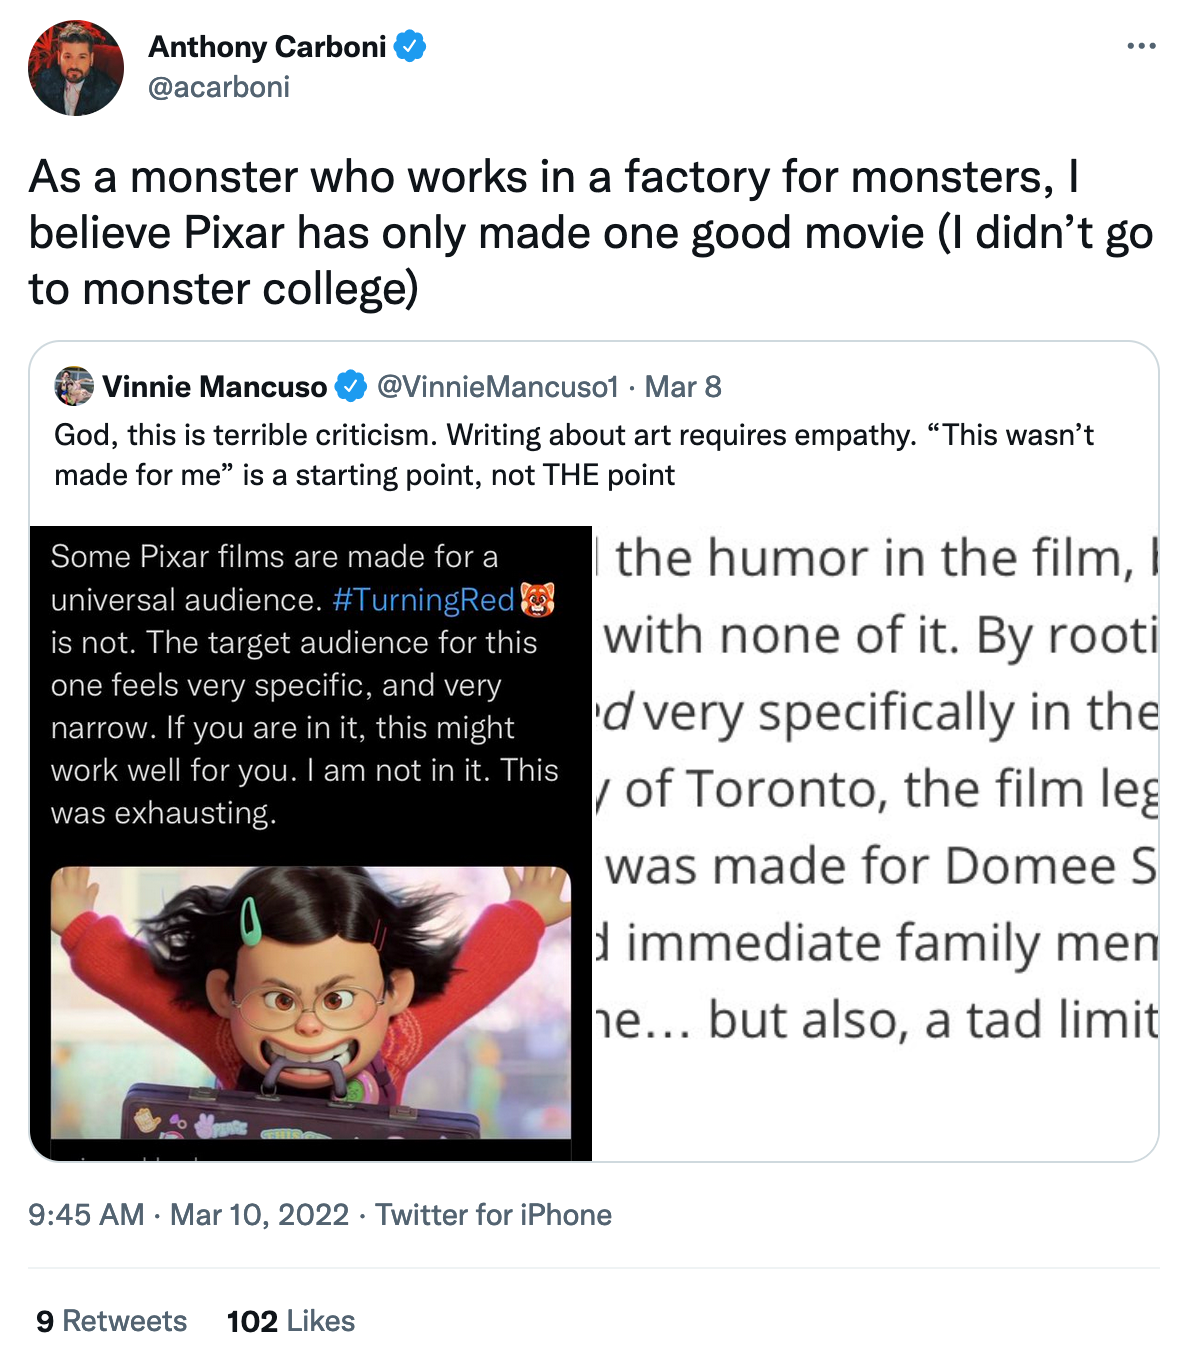Screen dimensions: 1188x1370
Task: Click the @VinnieMancuso1 handle
Action: coord(498,387)
